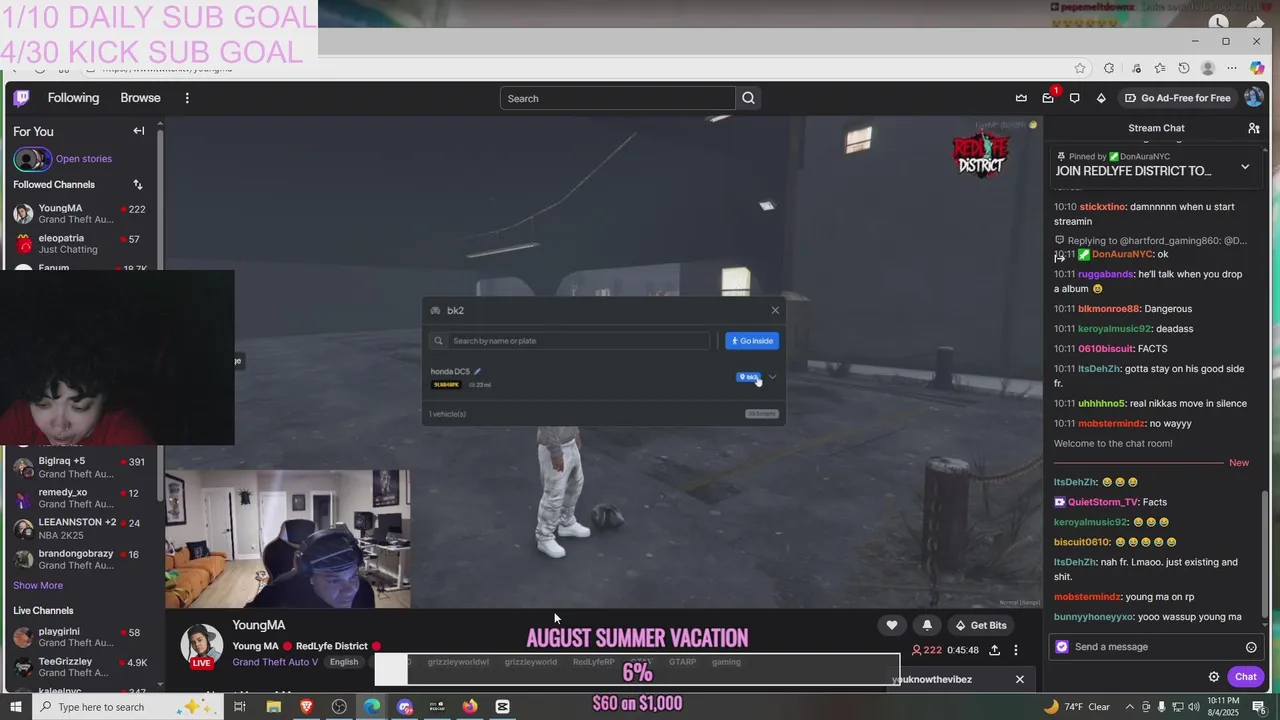1280x720 pixels.
Task: Open OBS Studio from taskbar
Action: click(339, 707)
